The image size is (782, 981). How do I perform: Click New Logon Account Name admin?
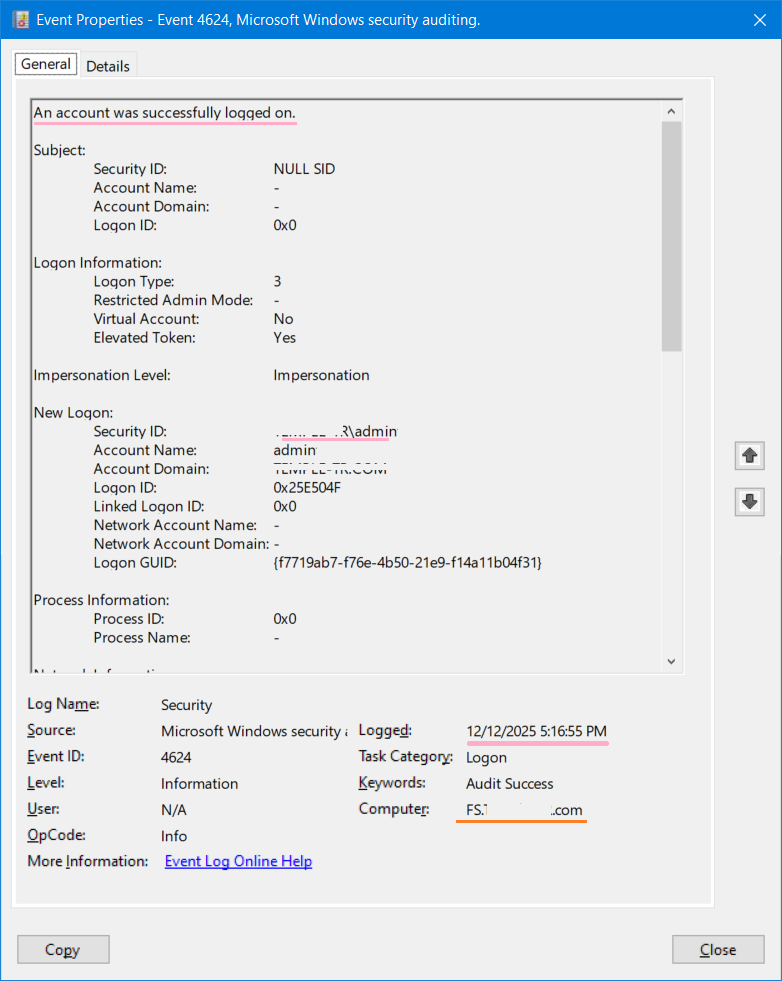295,450
